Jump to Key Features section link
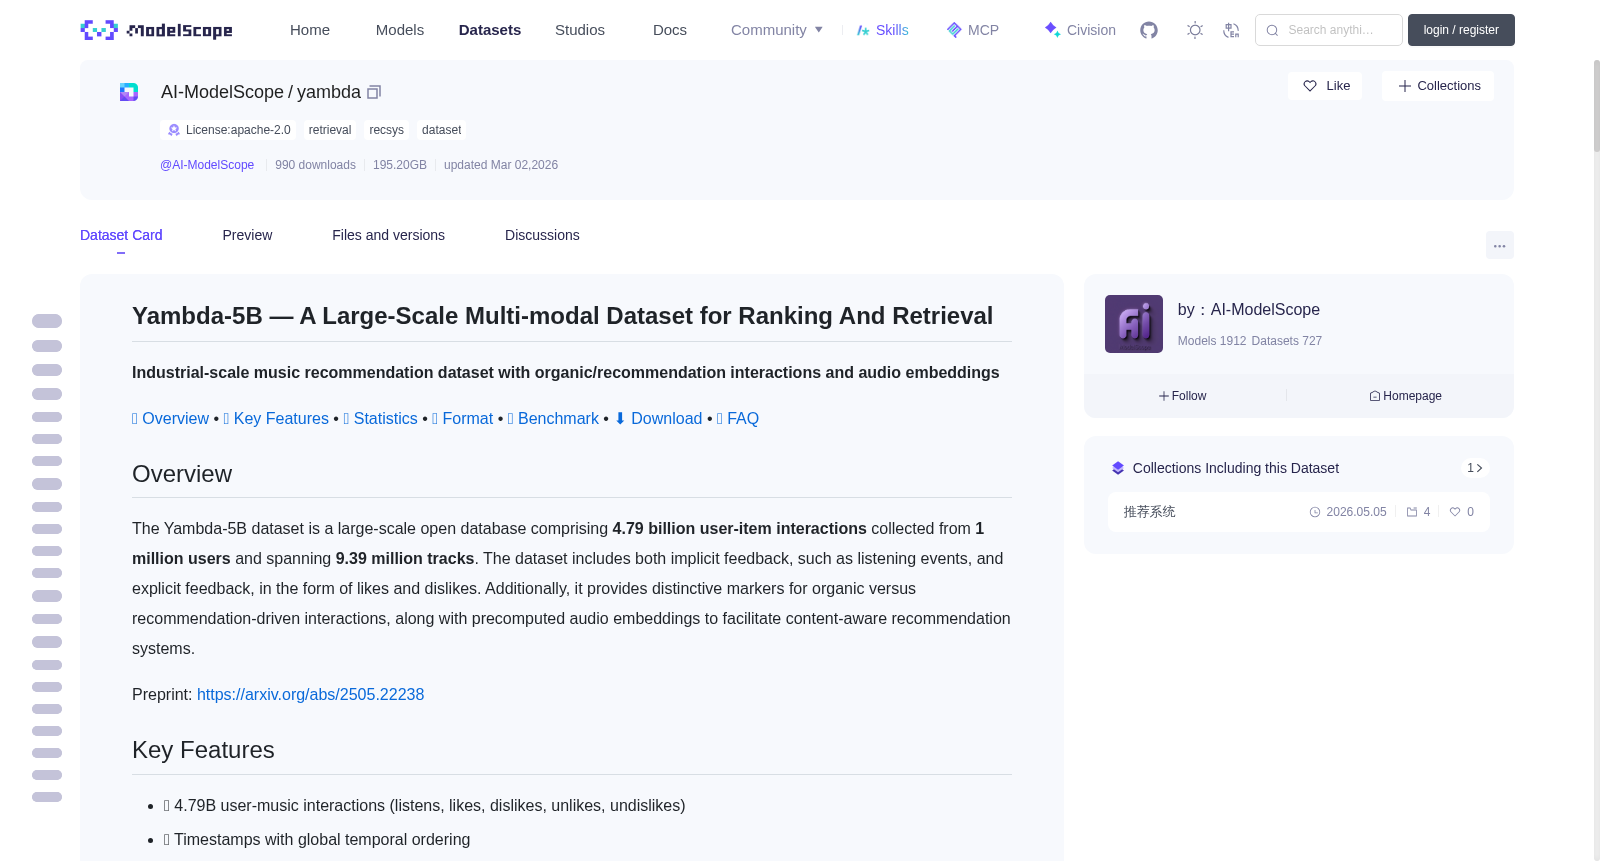 (x=276, y=418)
